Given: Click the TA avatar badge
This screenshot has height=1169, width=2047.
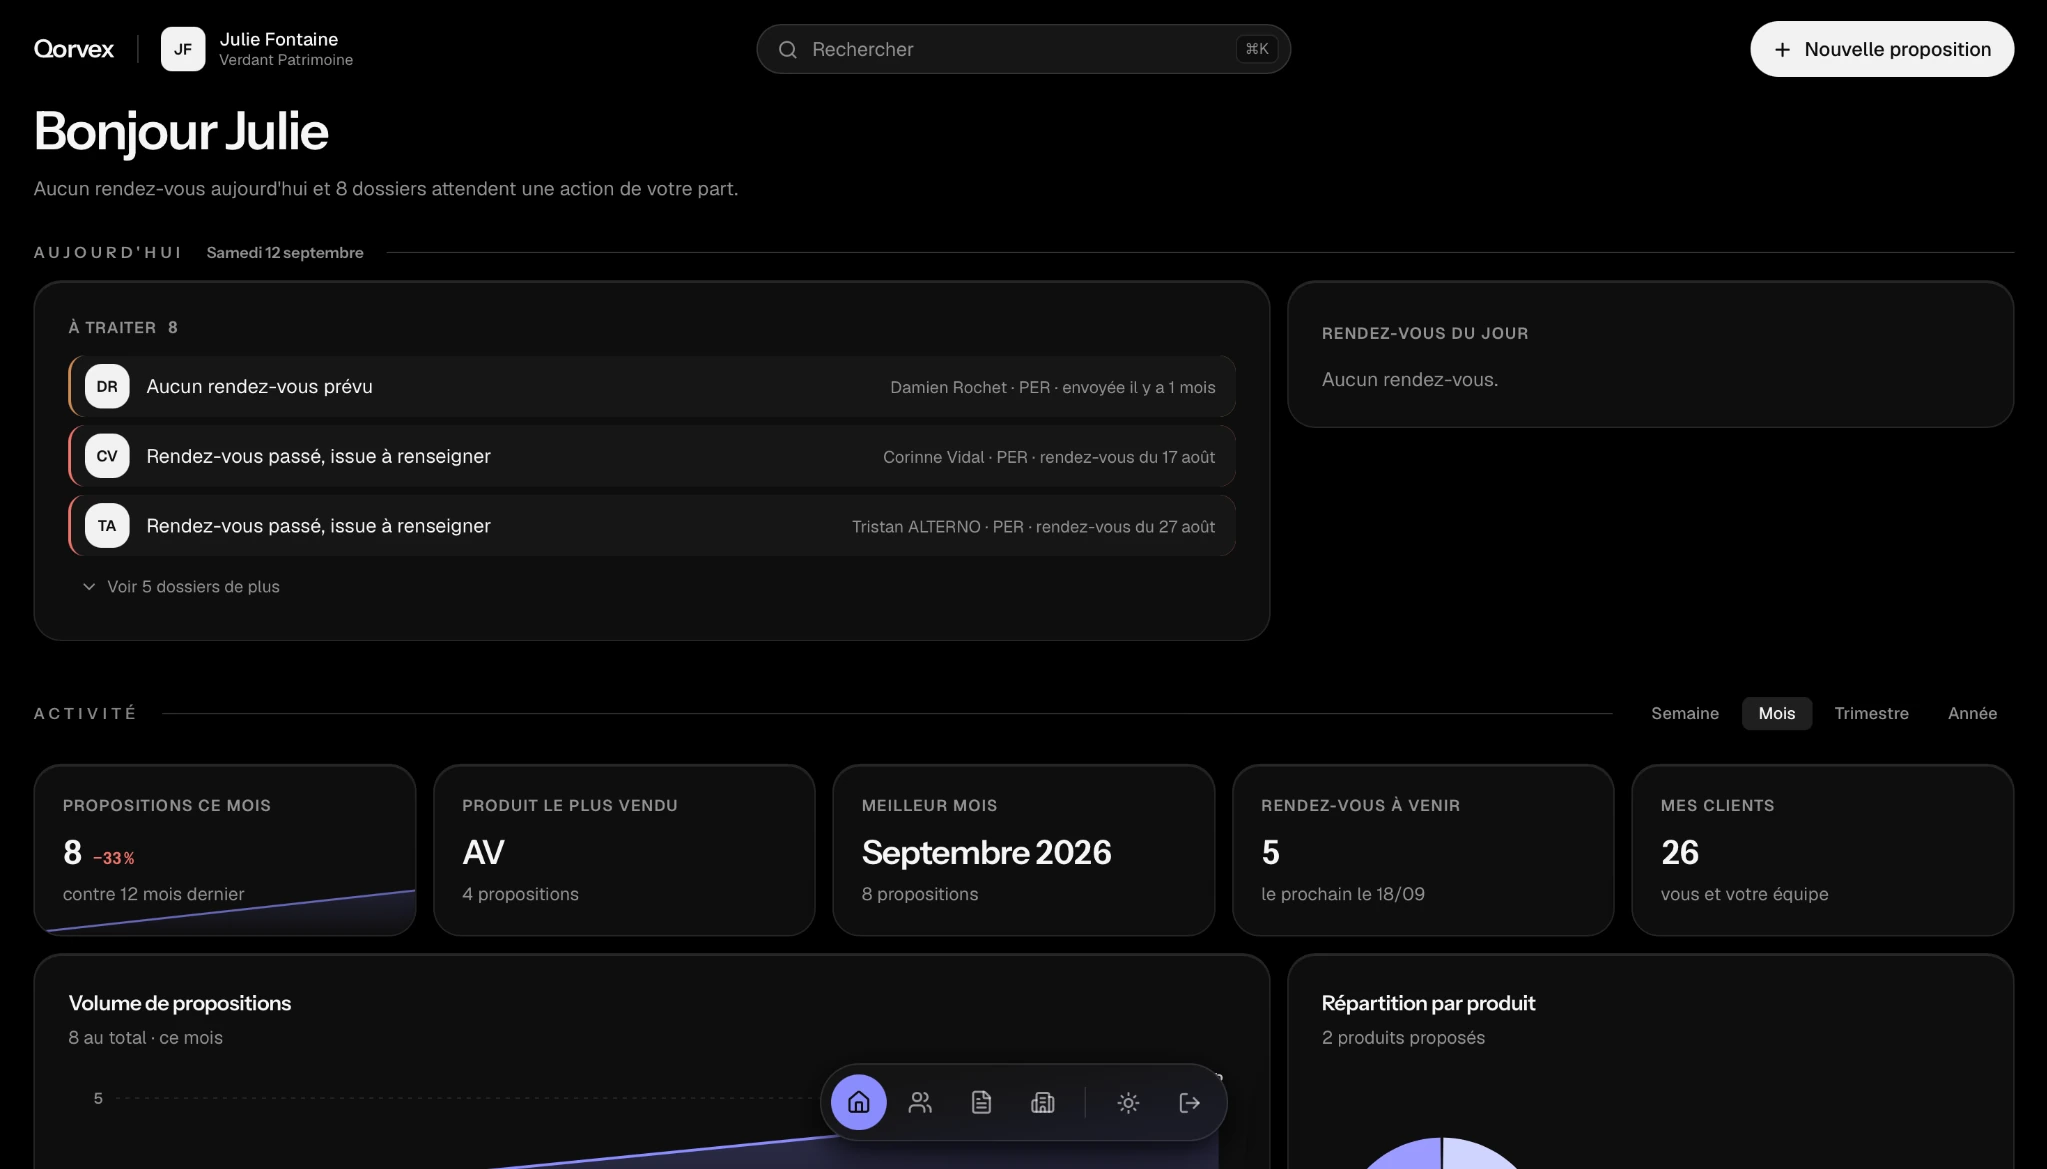Looking at the screenshot, I should [x=107, y=526].
